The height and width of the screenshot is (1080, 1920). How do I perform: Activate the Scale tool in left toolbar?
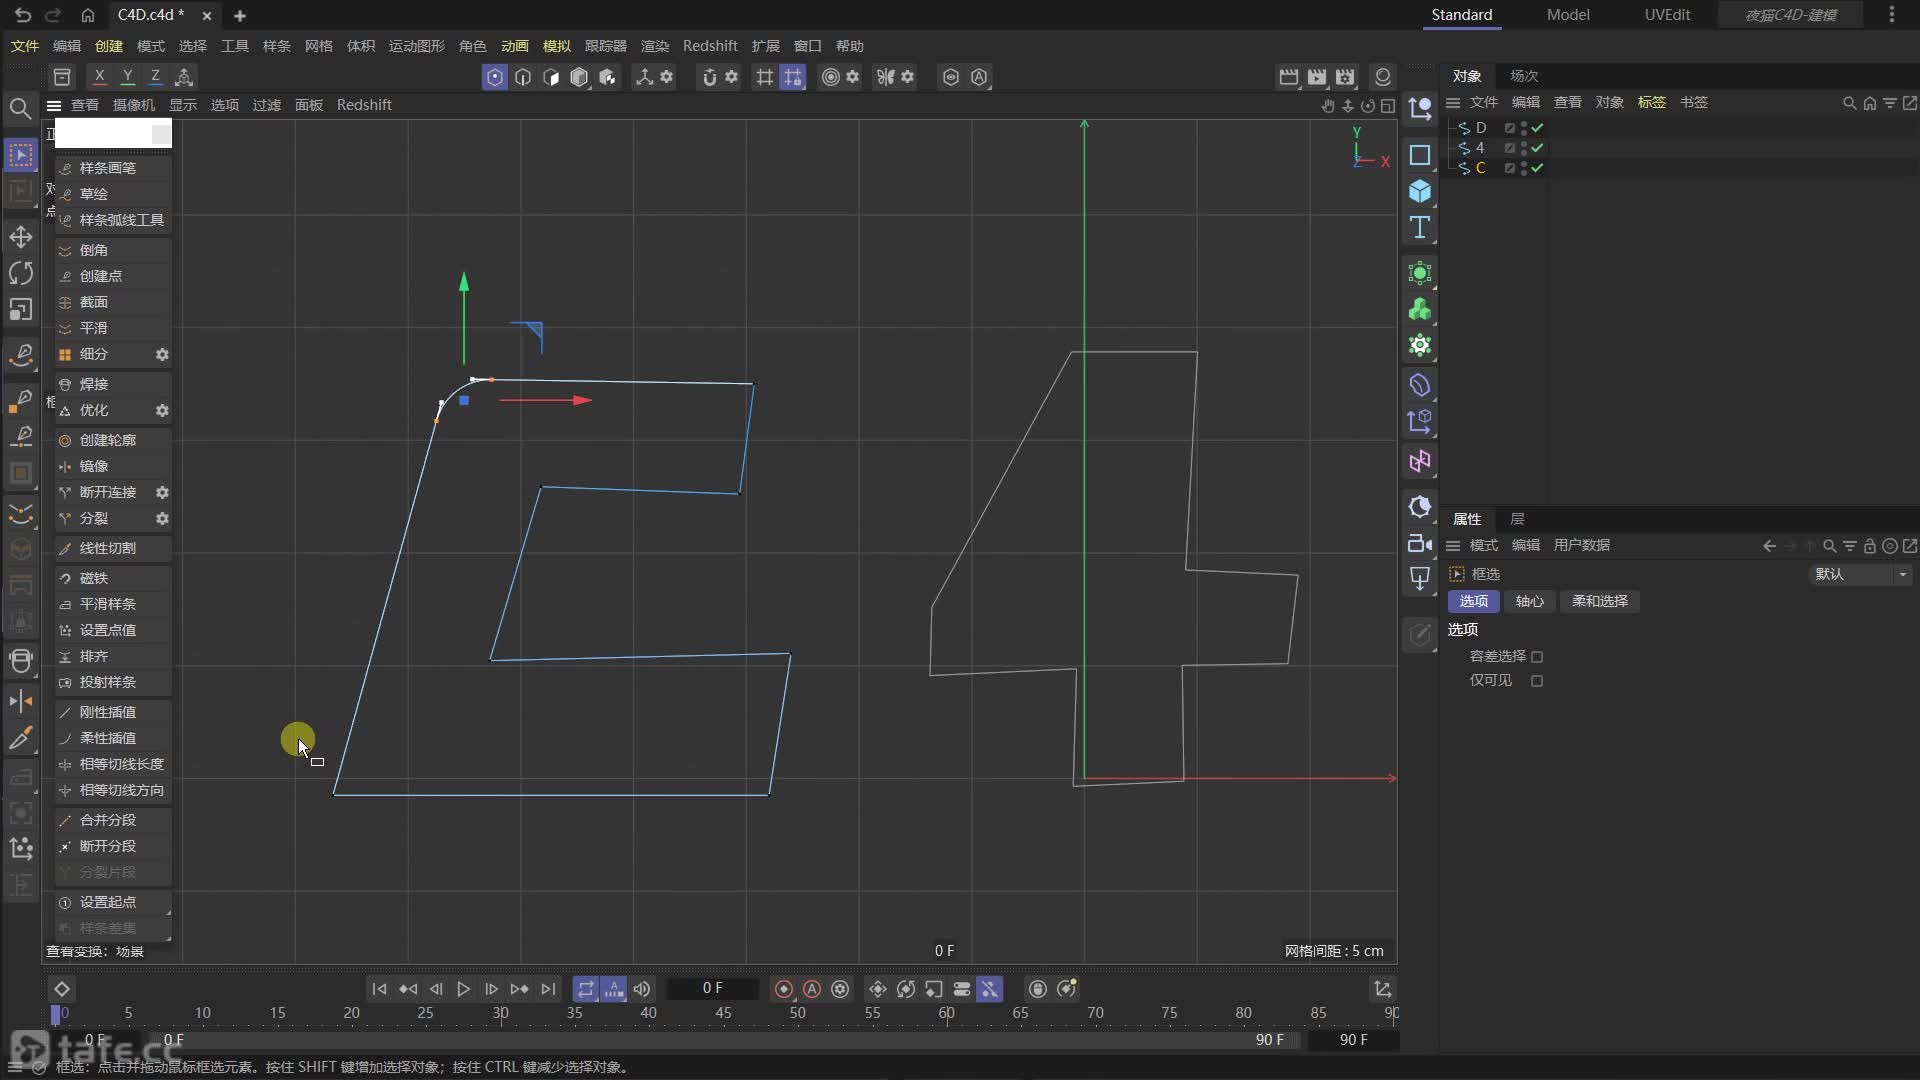(x=20, y=310)
